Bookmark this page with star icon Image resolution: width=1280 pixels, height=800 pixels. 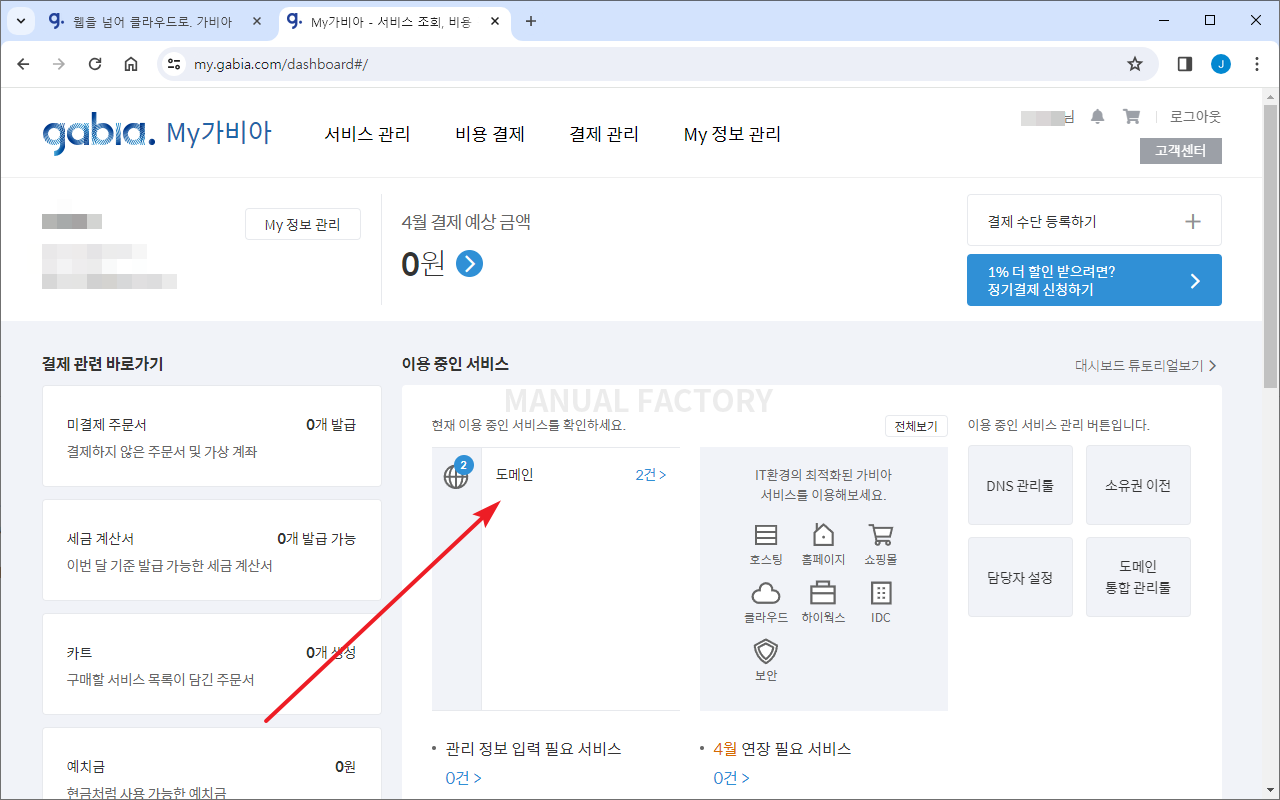[x=1135, y=64]
